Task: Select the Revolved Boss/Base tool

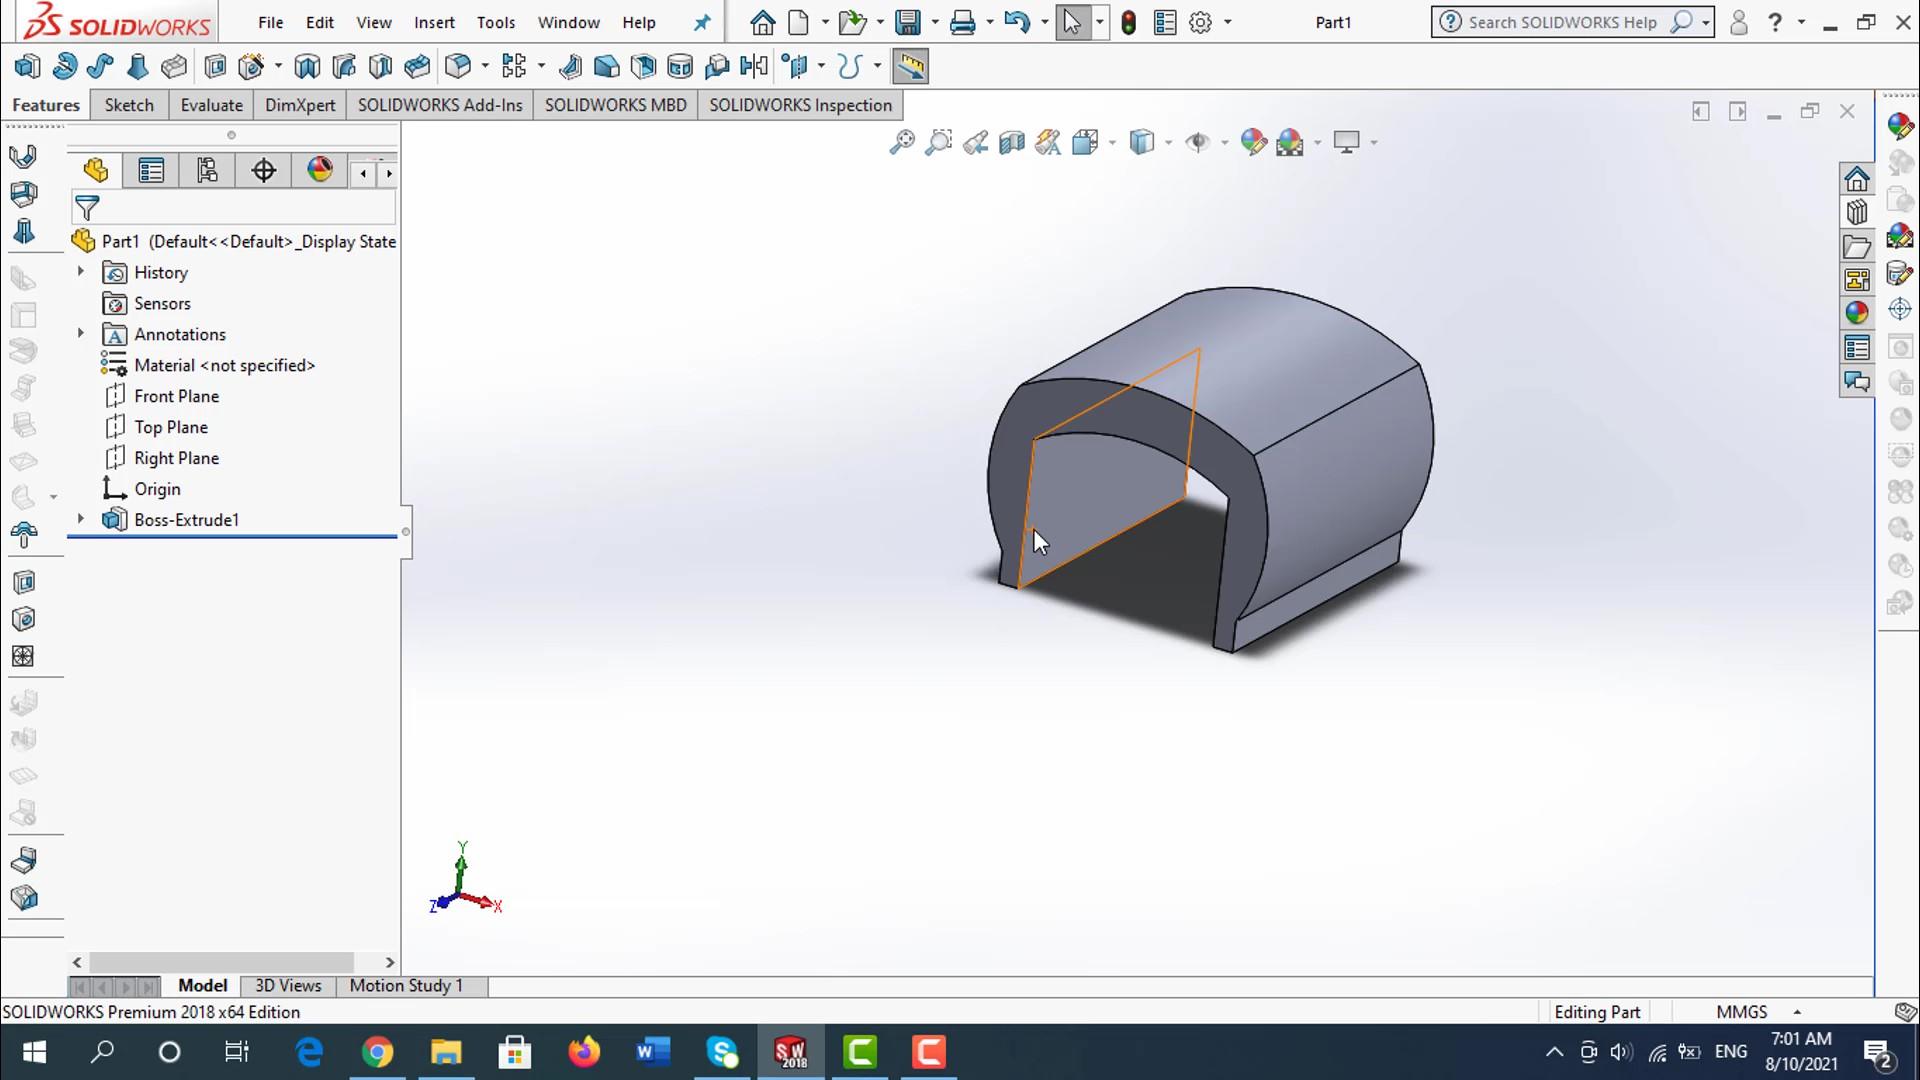Action: tap(64, 67)
